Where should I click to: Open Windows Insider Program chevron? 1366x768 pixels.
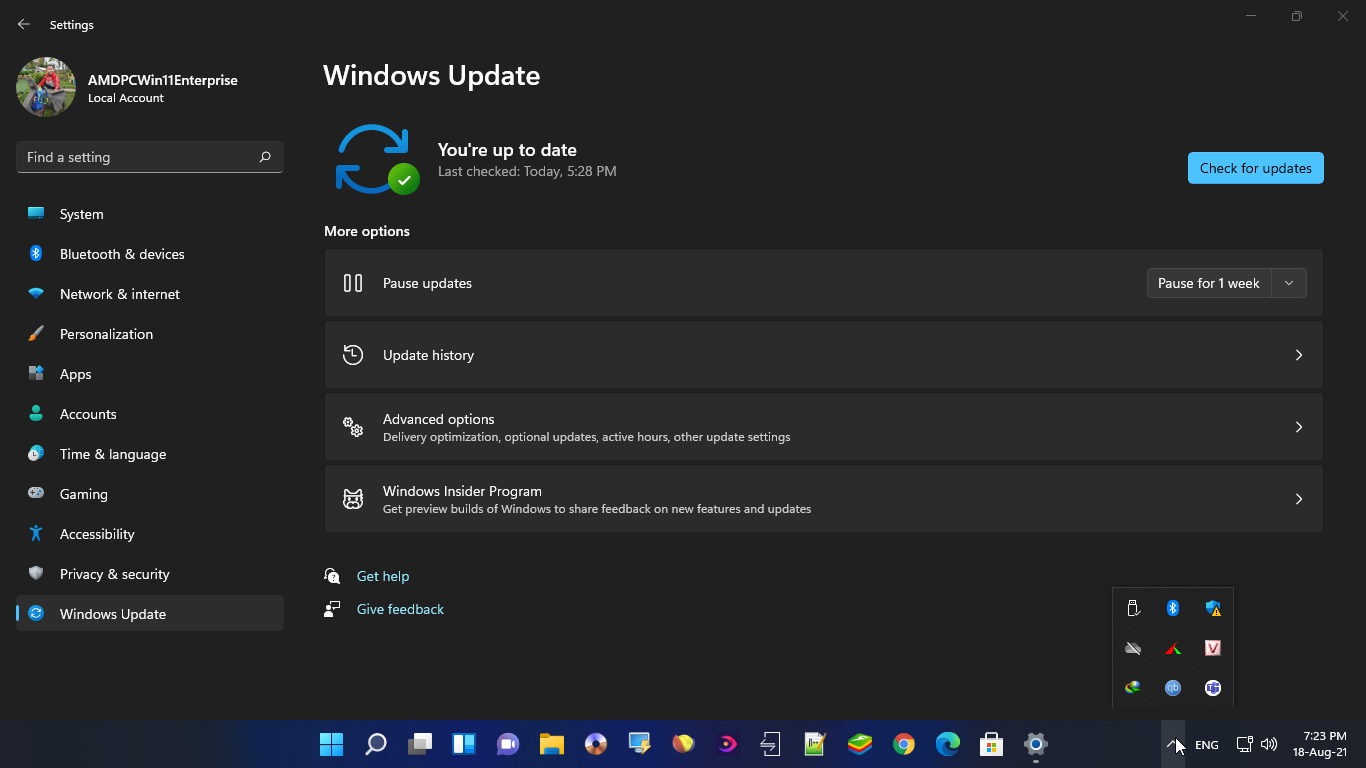click(1299, 499)
